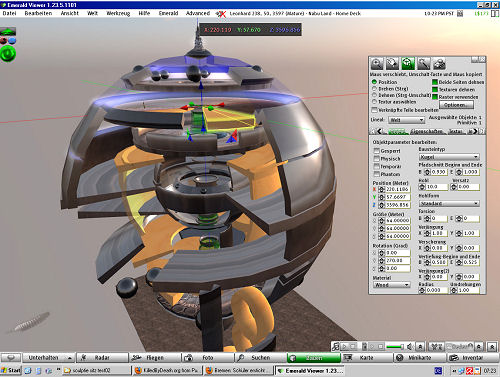The image size is (500, 377).
Task: Play the music stream
Action: tap(345, 346)
